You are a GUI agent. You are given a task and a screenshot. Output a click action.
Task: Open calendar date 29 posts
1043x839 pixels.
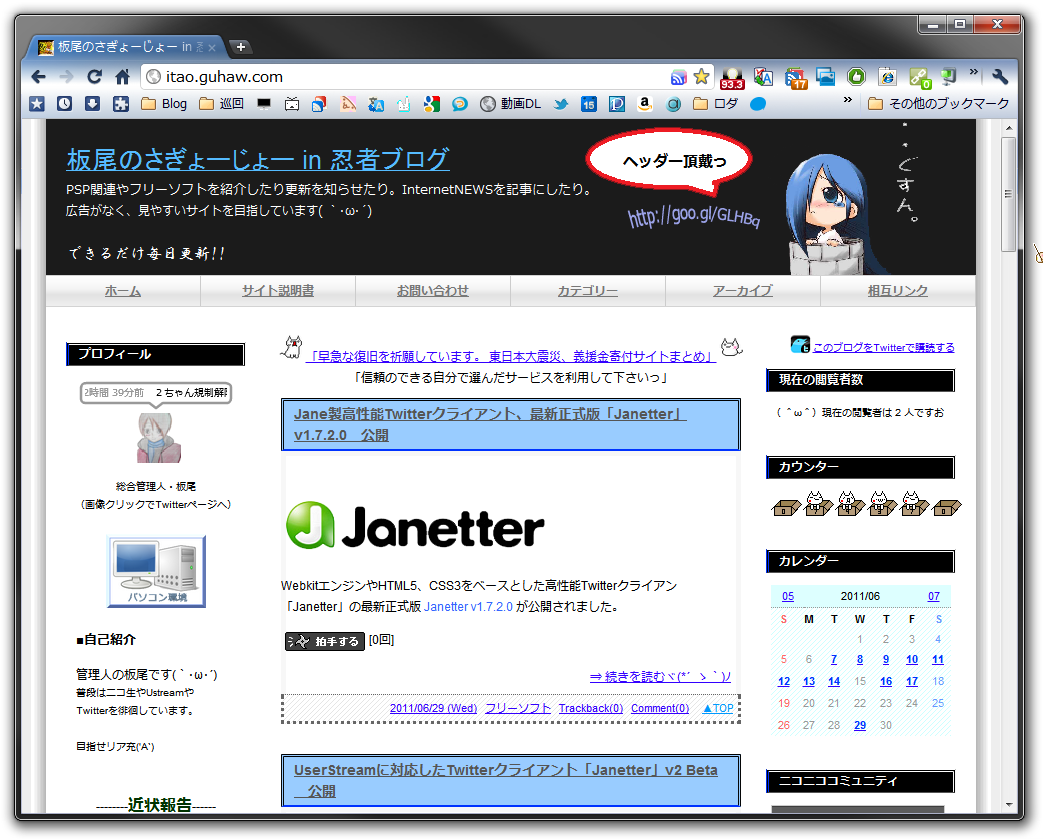tap(860, 725)
